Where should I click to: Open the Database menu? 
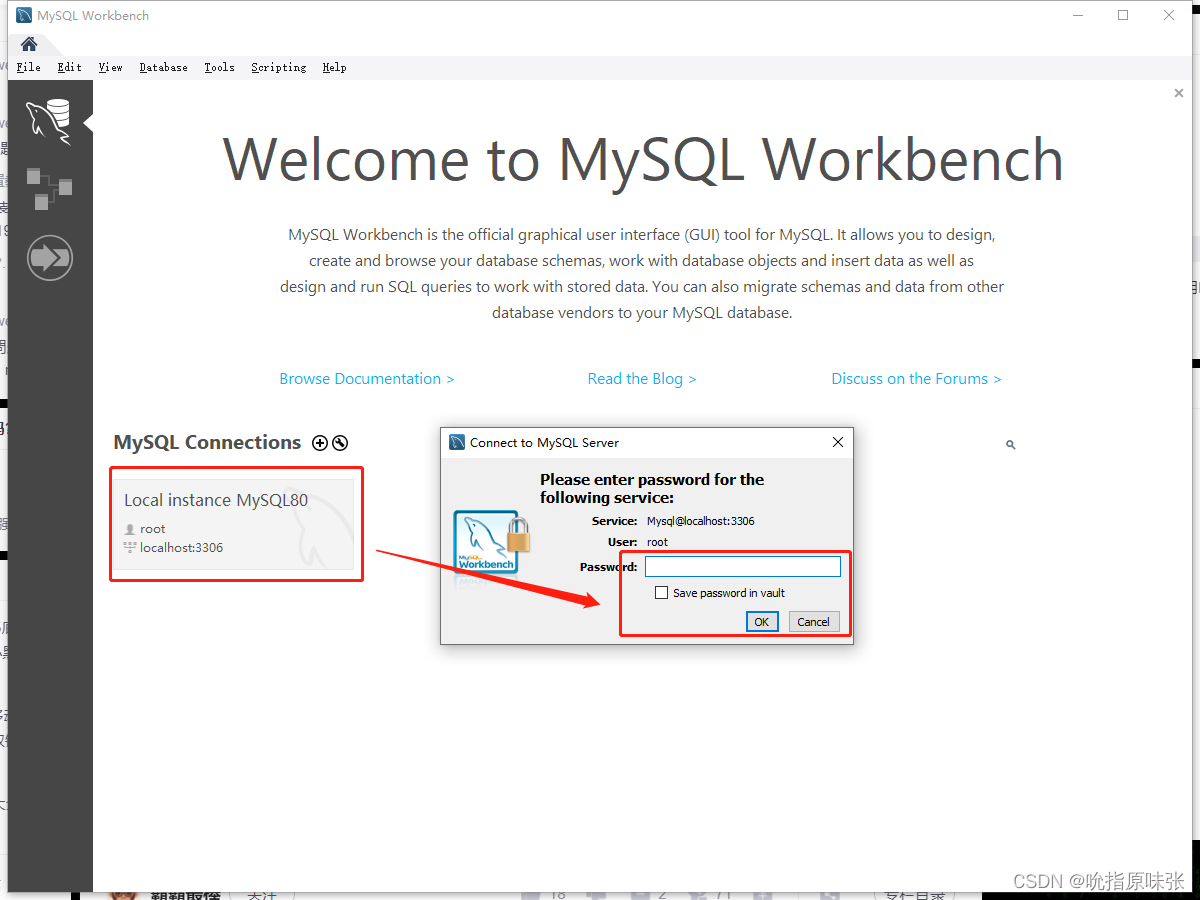164,67
